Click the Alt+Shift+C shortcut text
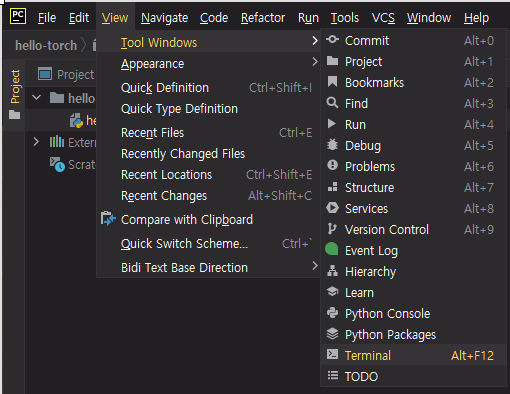The image size is (510, 394). click(x=280, y=196)
